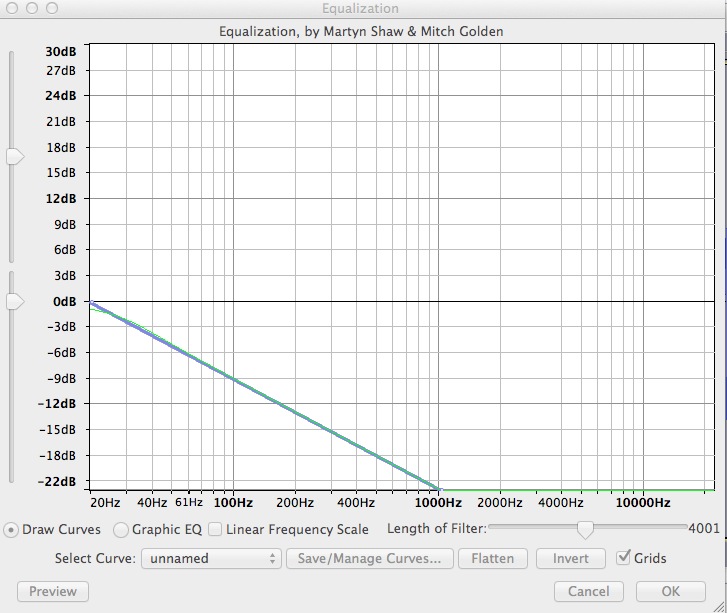
Task: Click the 12dB scale label
Action: 60,198
